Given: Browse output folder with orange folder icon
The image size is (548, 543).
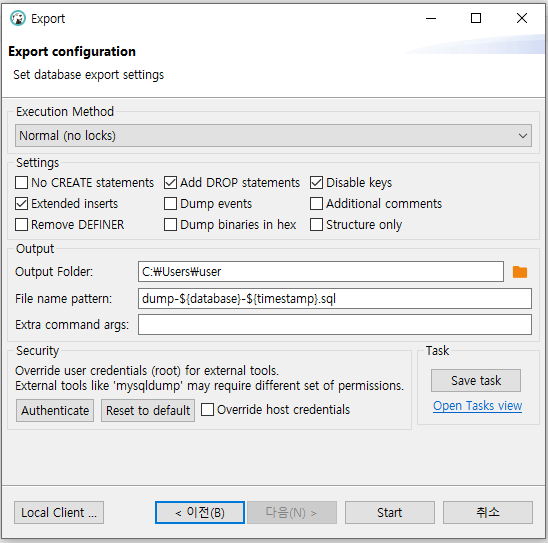Looking at the screenshot, I should [x=520, y=272].
